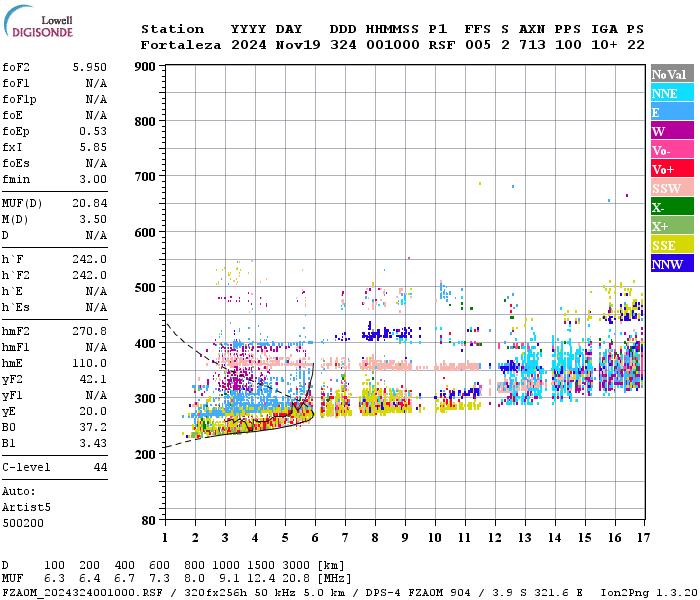Click the MUF(D) value 20.84
Screen dimensions: 700x600
(x=90, y=204)
